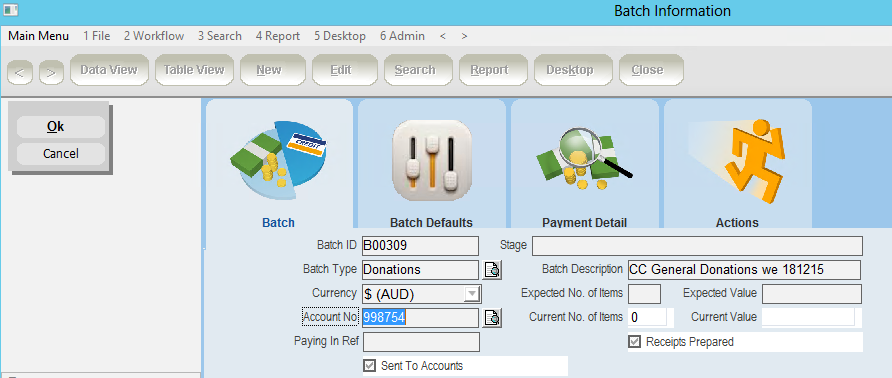Toggle the Receipts Prepared checkbox
This screenshot has height=378, width=892.
click(634, 342)
